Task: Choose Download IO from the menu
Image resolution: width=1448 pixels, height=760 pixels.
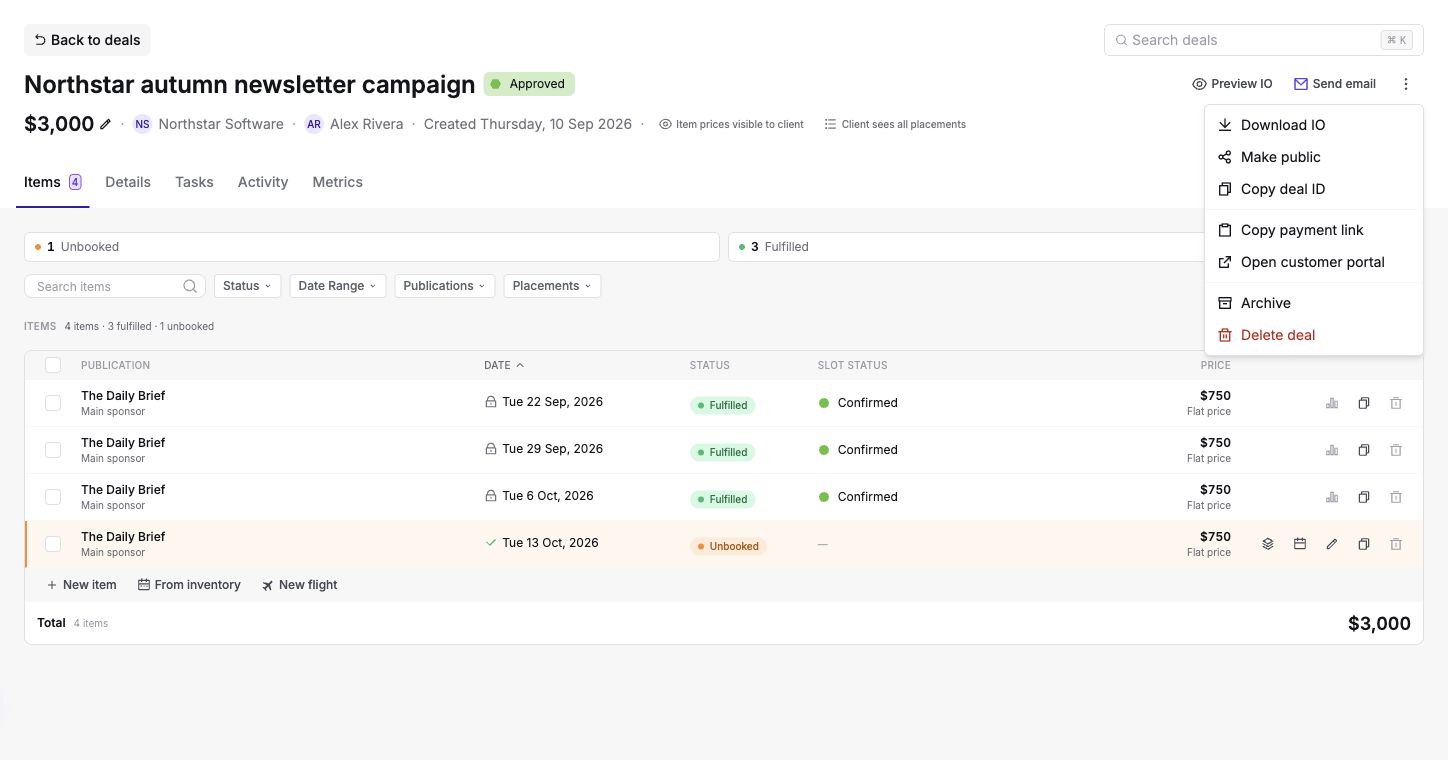Action: coord(1314,125)
